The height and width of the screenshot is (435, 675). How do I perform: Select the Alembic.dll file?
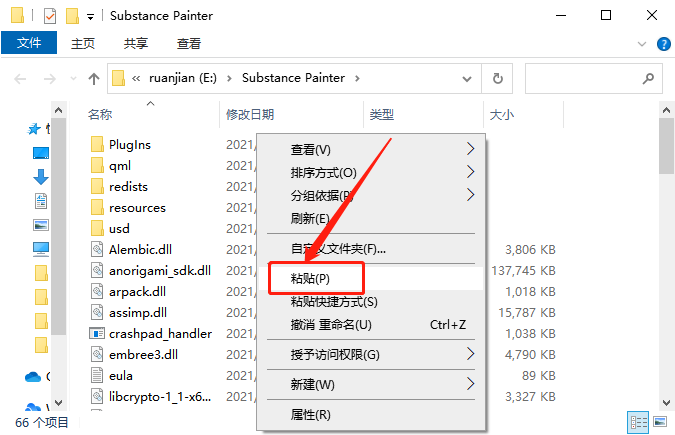tap(140, 249)
